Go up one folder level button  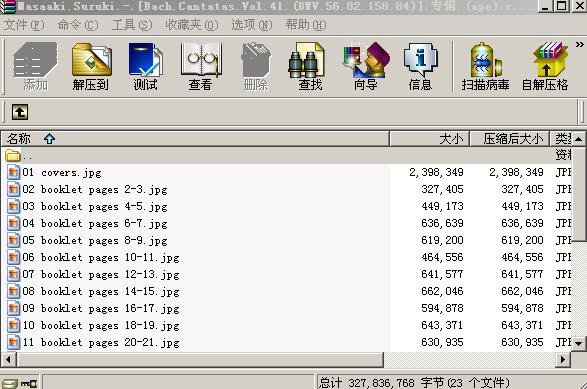pyautogui.click(x=20, y=112)
